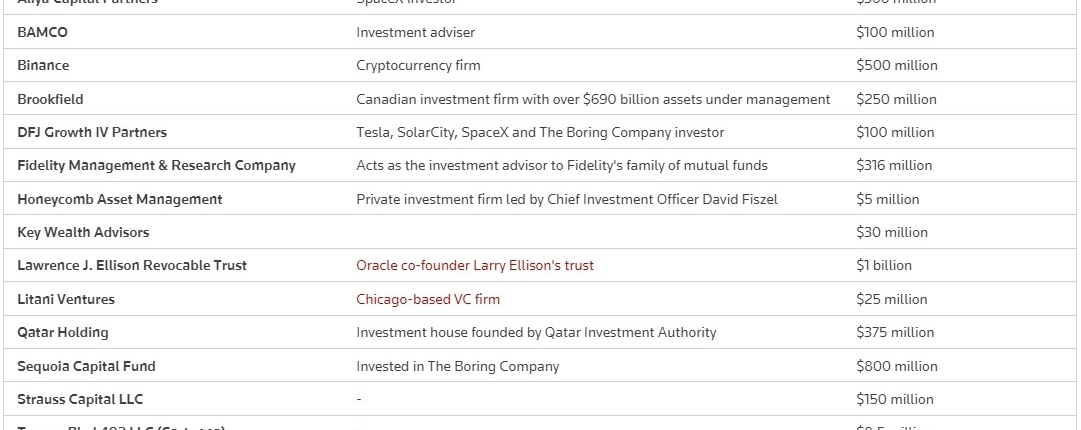Click Honeycomb Asset Management name

pyautogui.click(x=119, y=199)
